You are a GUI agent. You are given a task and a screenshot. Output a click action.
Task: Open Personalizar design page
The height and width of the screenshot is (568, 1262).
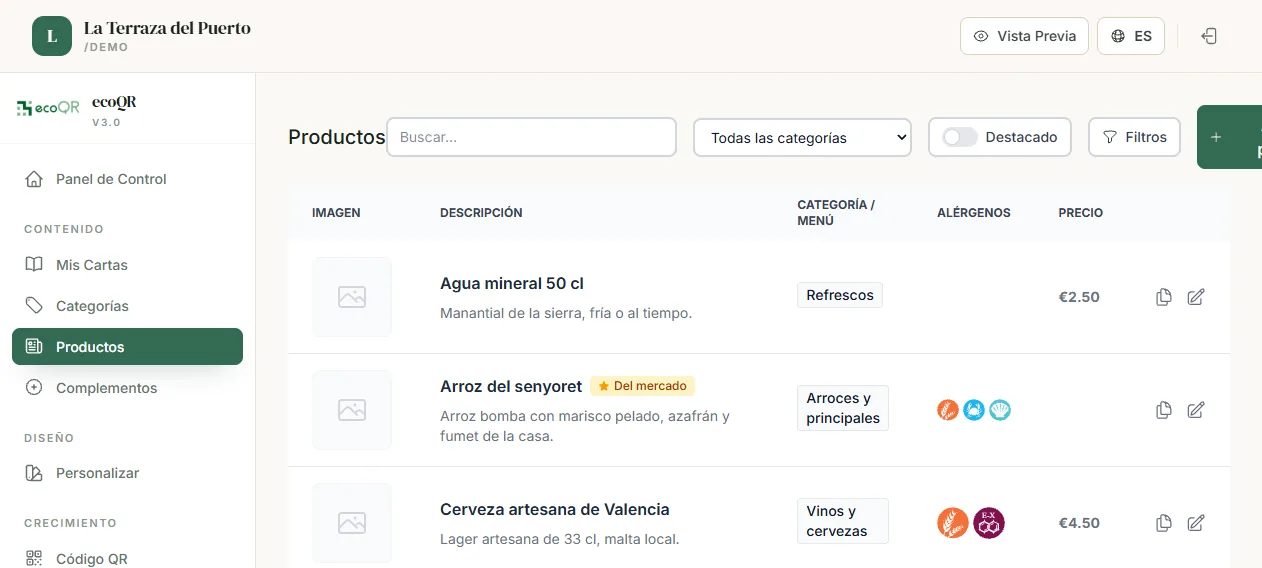click(x=127, y=473)
